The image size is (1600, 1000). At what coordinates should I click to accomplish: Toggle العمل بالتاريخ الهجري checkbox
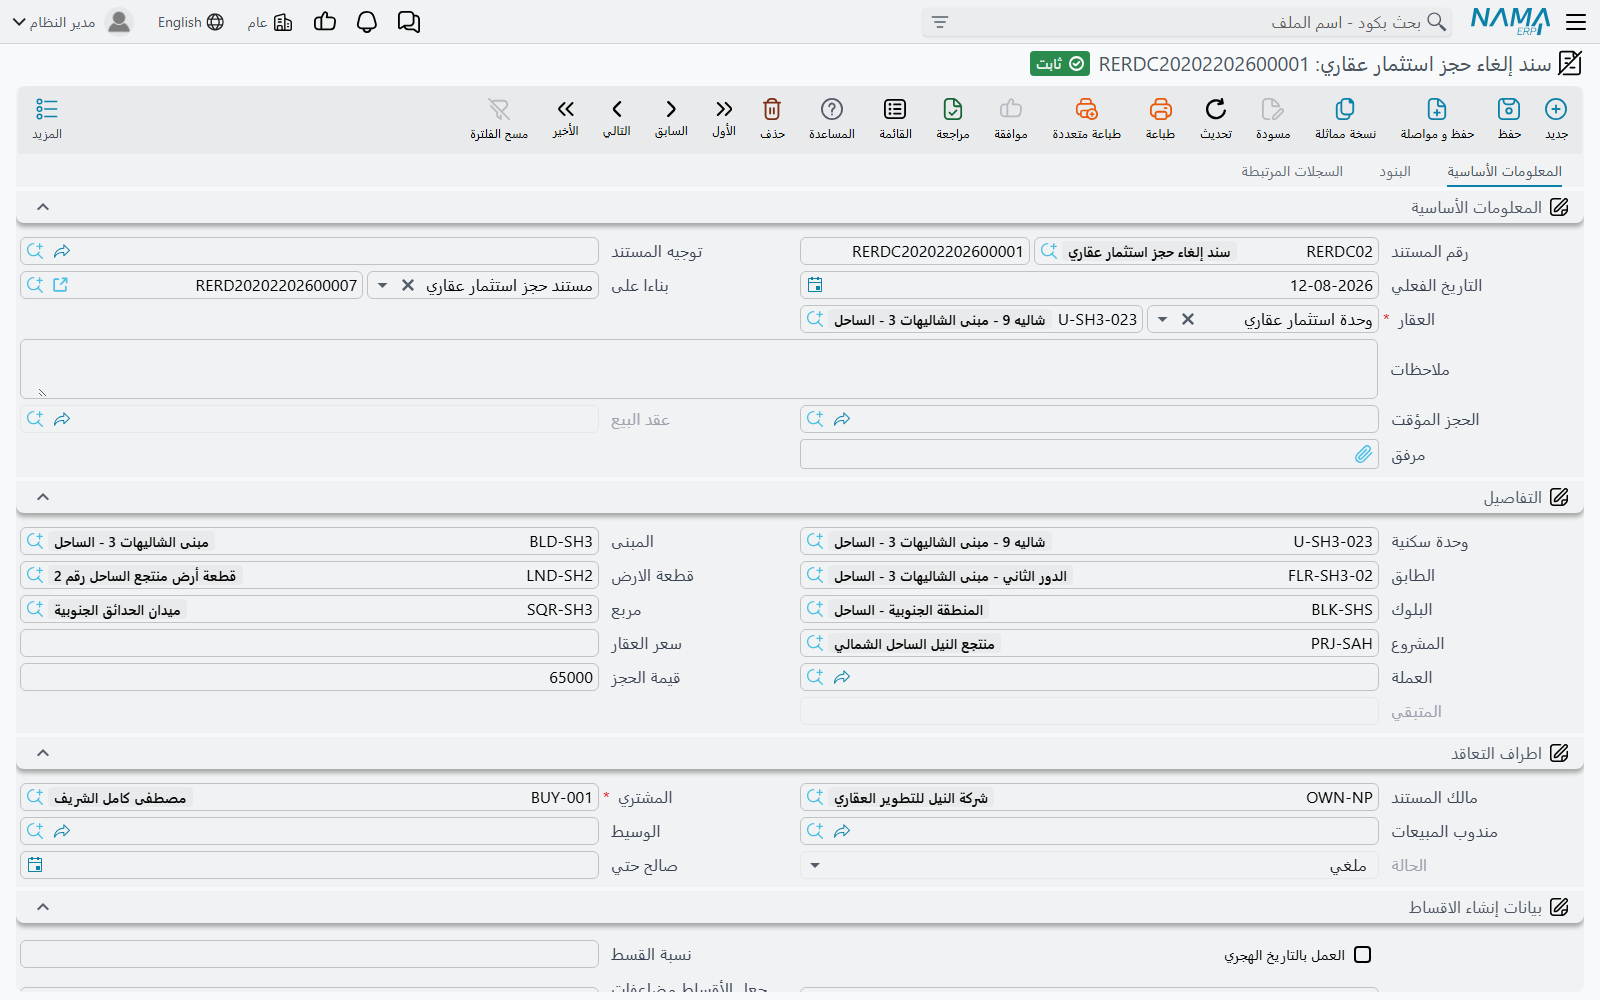pos(1362,955)
